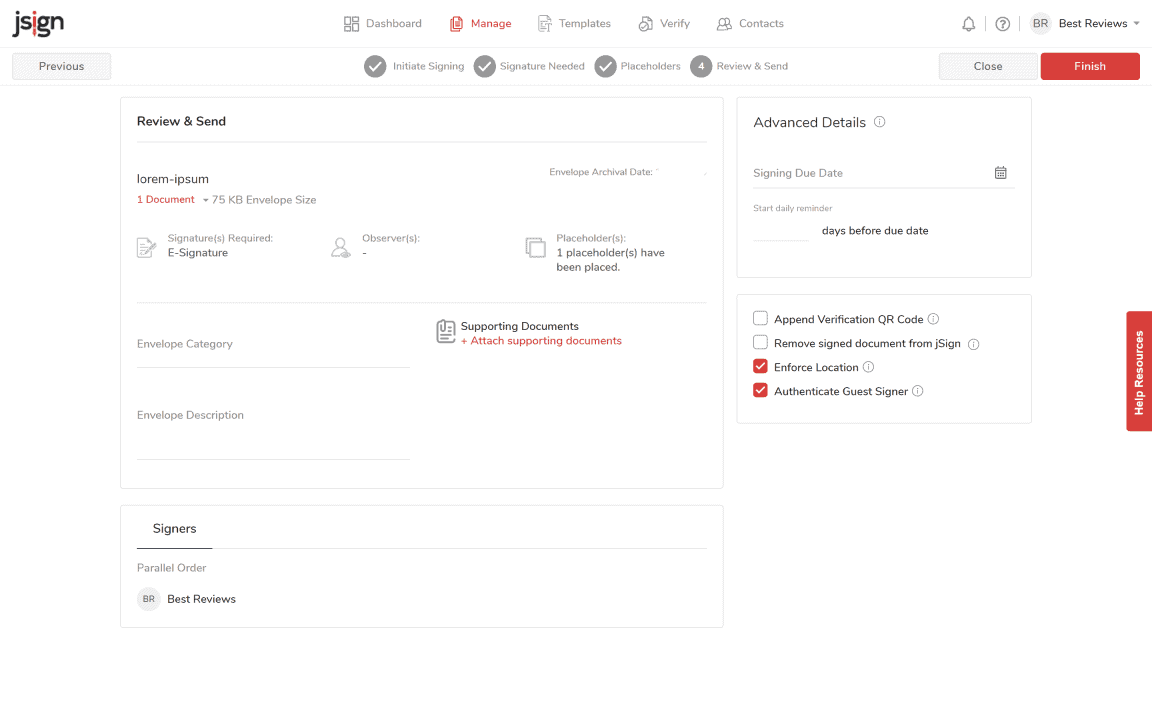Check Remove signed document from jSign
Image resolution: width=1152 pixels, height=720 pixels.
tap(761, 343)
